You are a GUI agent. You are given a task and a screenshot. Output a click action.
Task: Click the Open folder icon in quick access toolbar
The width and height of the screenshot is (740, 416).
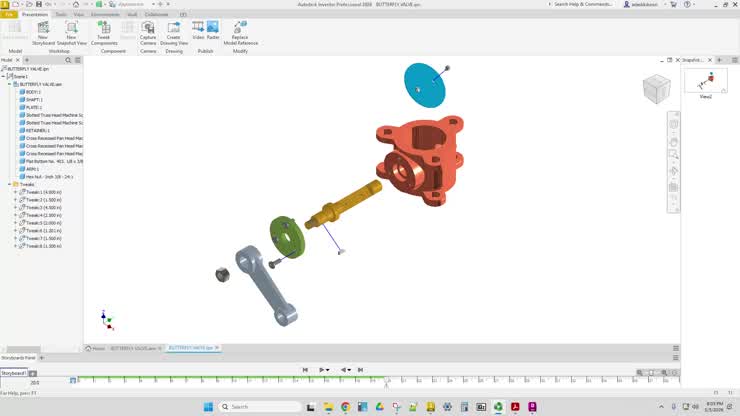click(29, 4)
